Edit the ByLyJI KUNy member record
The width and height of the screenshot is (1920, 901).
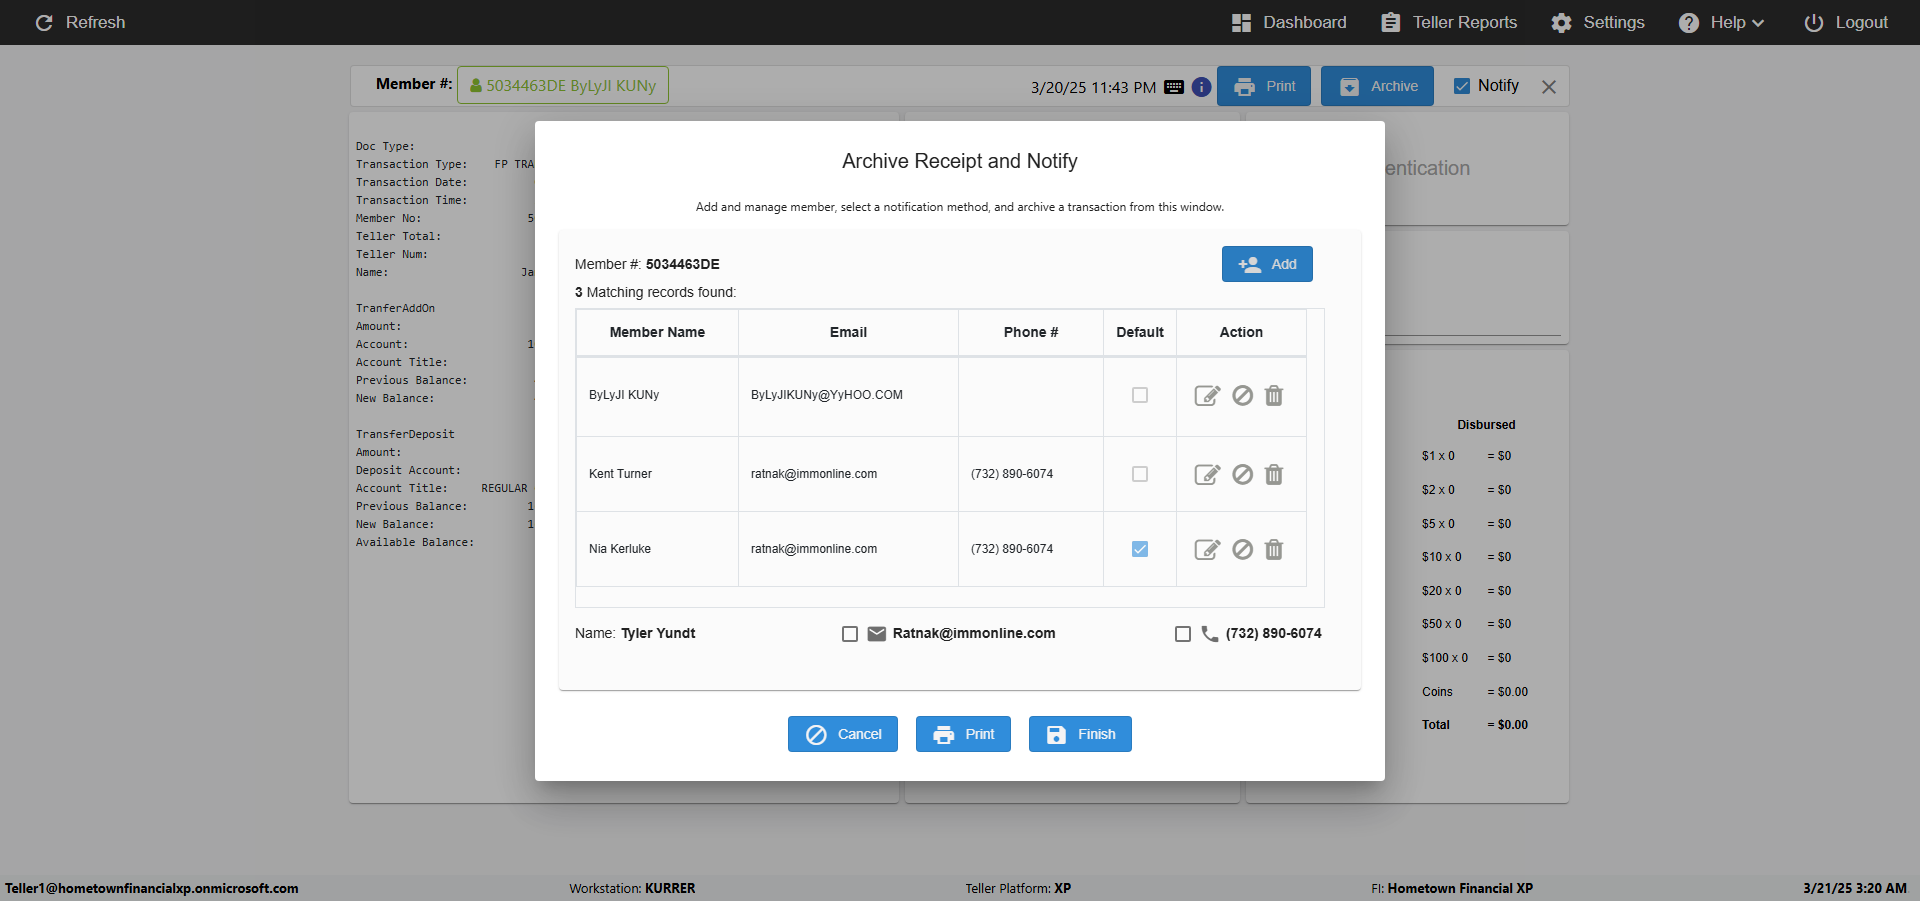click(1207, 396)
